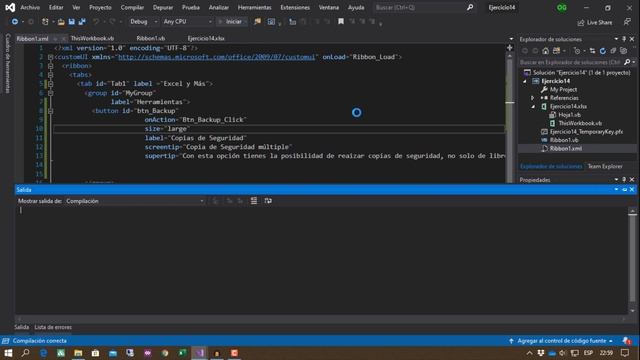This screenshot has height=360, width=640.
Task: Switch to the Ribbon1.vb editor tab
Action: click(151, 38)
